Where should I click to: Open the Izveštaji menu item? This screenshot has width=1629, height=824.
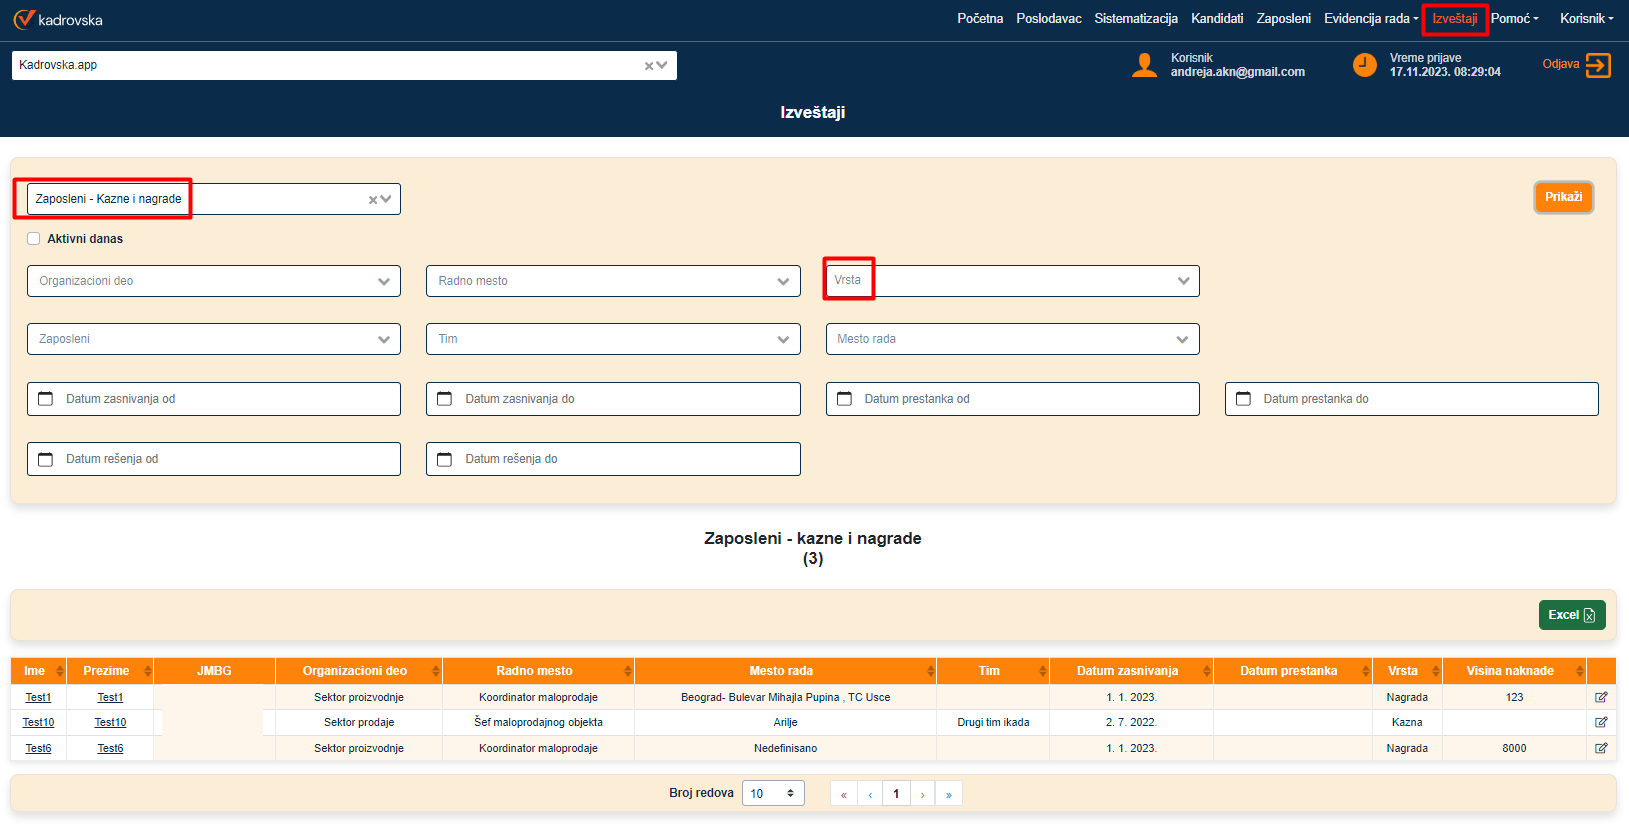click(x=1454, y=19)
